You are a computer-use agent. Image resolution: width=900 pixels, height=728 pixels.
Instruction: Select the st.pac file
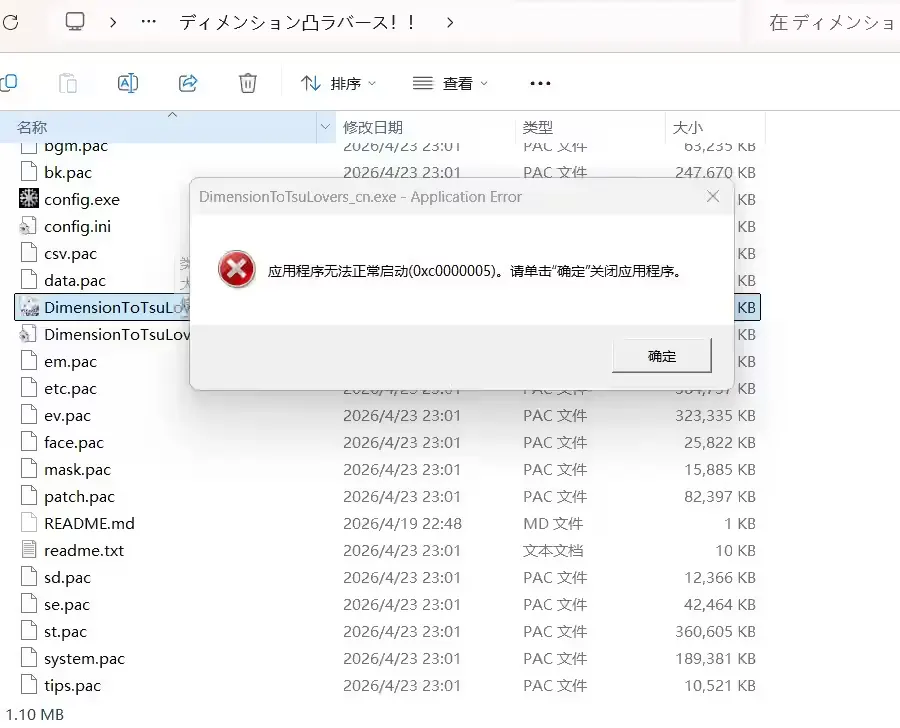pyautogui.click(x=65, y=632)
